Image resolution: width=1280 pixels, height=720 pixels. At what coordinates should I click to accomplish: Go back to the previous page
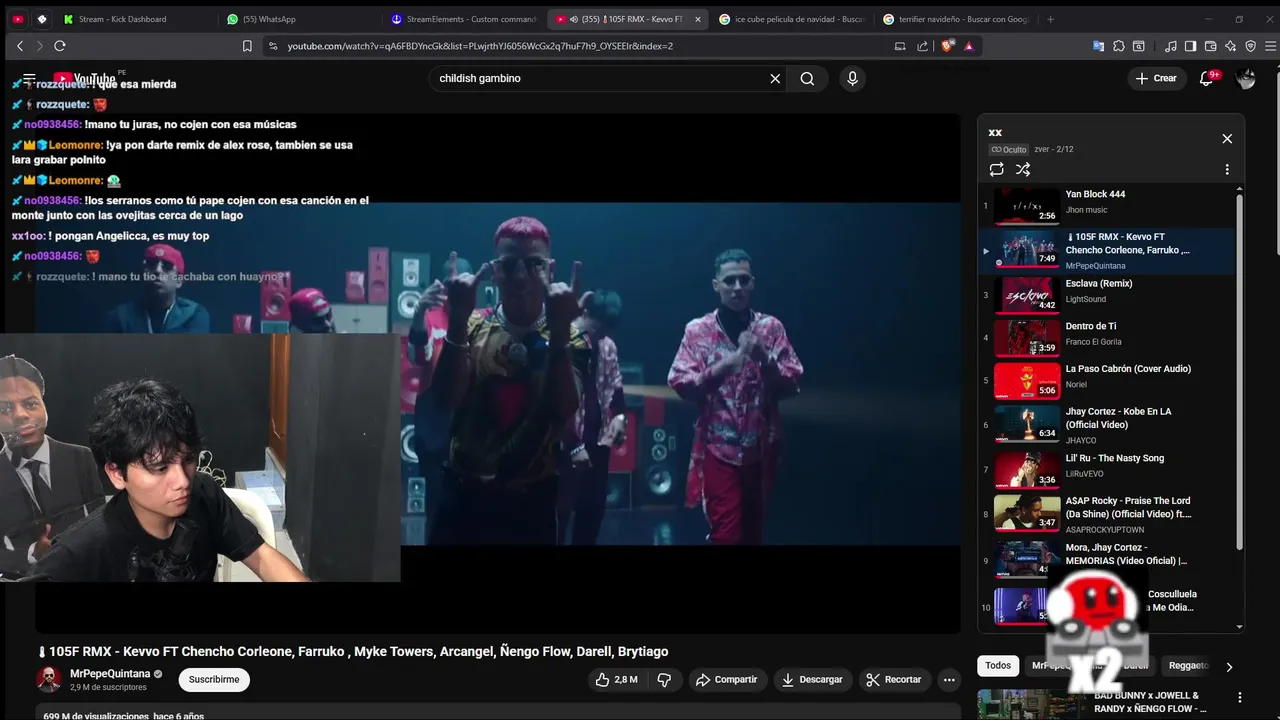20,46
